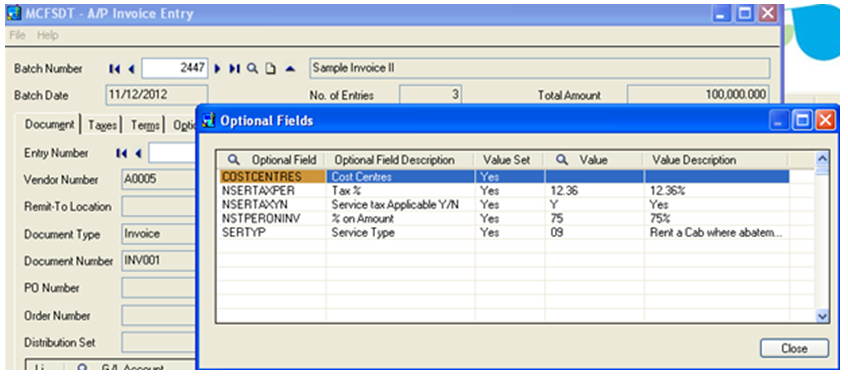Minimize the Optional Fields window

point(780,121)
